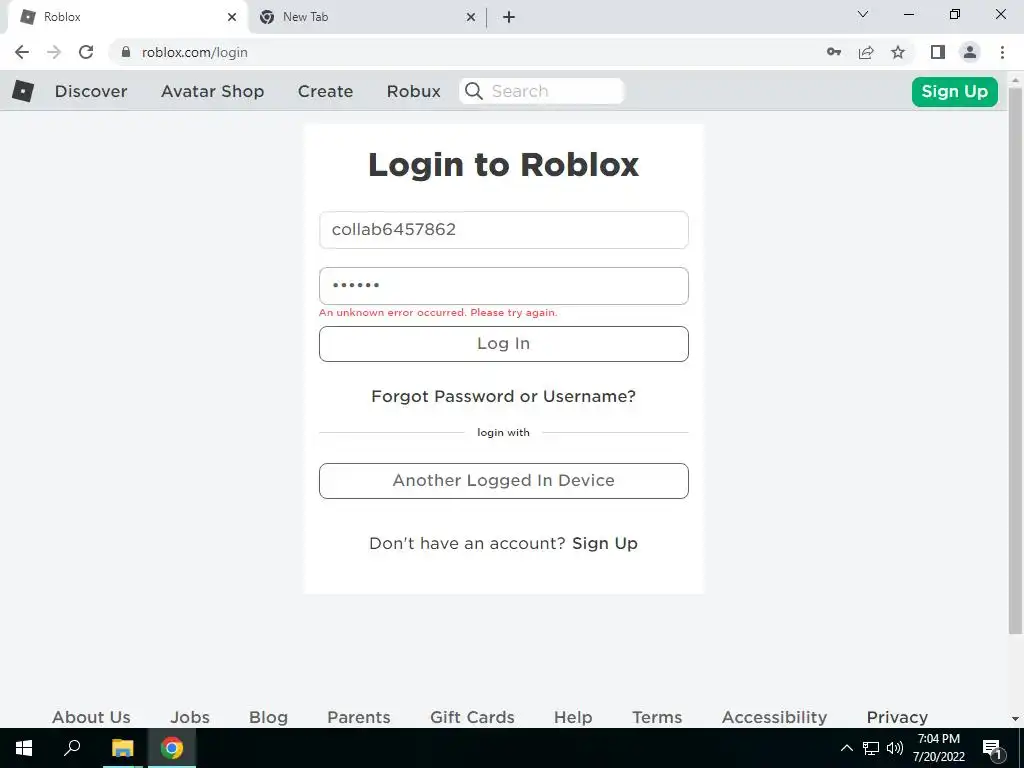Screen dimensions: 1024x768
Task: Click the 'An unknown error occurred' message
Action: [438, 313]
